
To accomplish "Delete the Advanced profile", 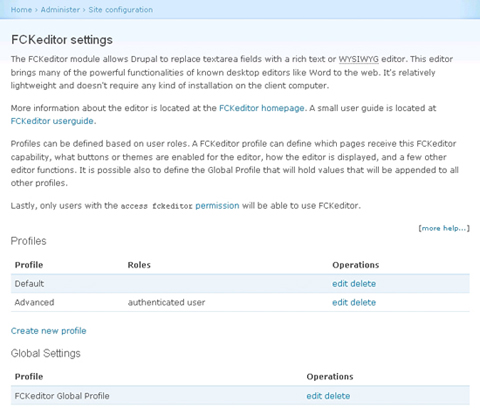I will [x=363, y=302].
